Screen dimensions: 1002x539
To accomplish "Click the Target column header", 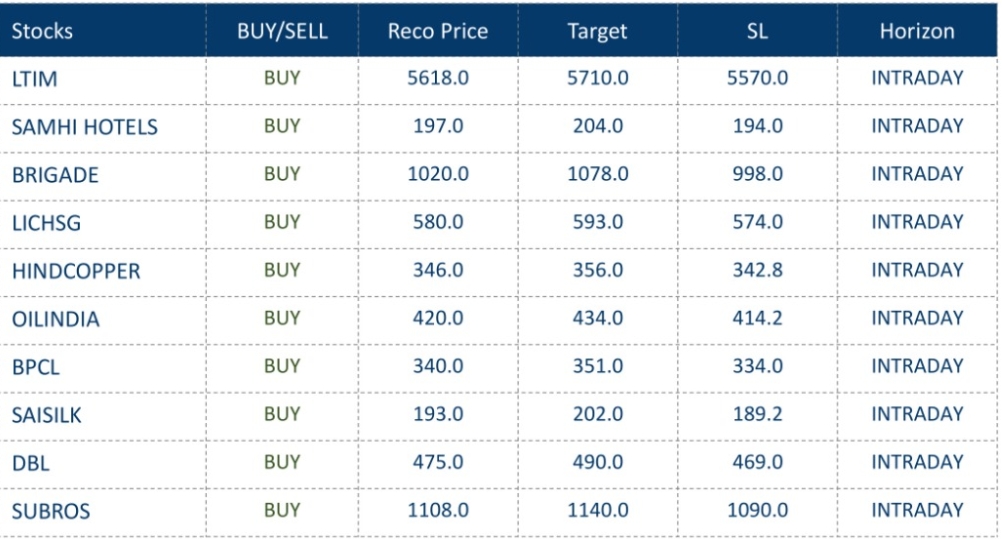I will click(x=597, y=31).
